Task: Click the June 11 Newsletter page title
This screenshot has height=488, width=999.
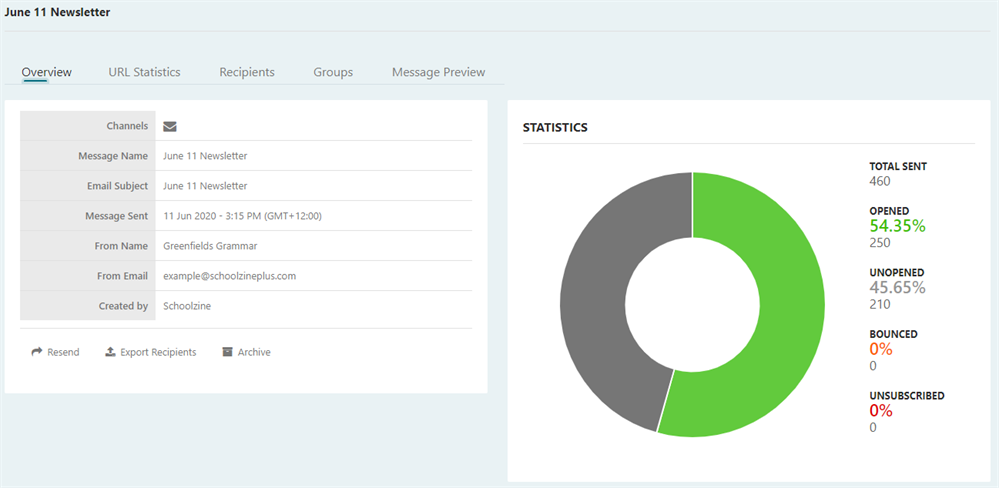Action: (x=58, y=13)
